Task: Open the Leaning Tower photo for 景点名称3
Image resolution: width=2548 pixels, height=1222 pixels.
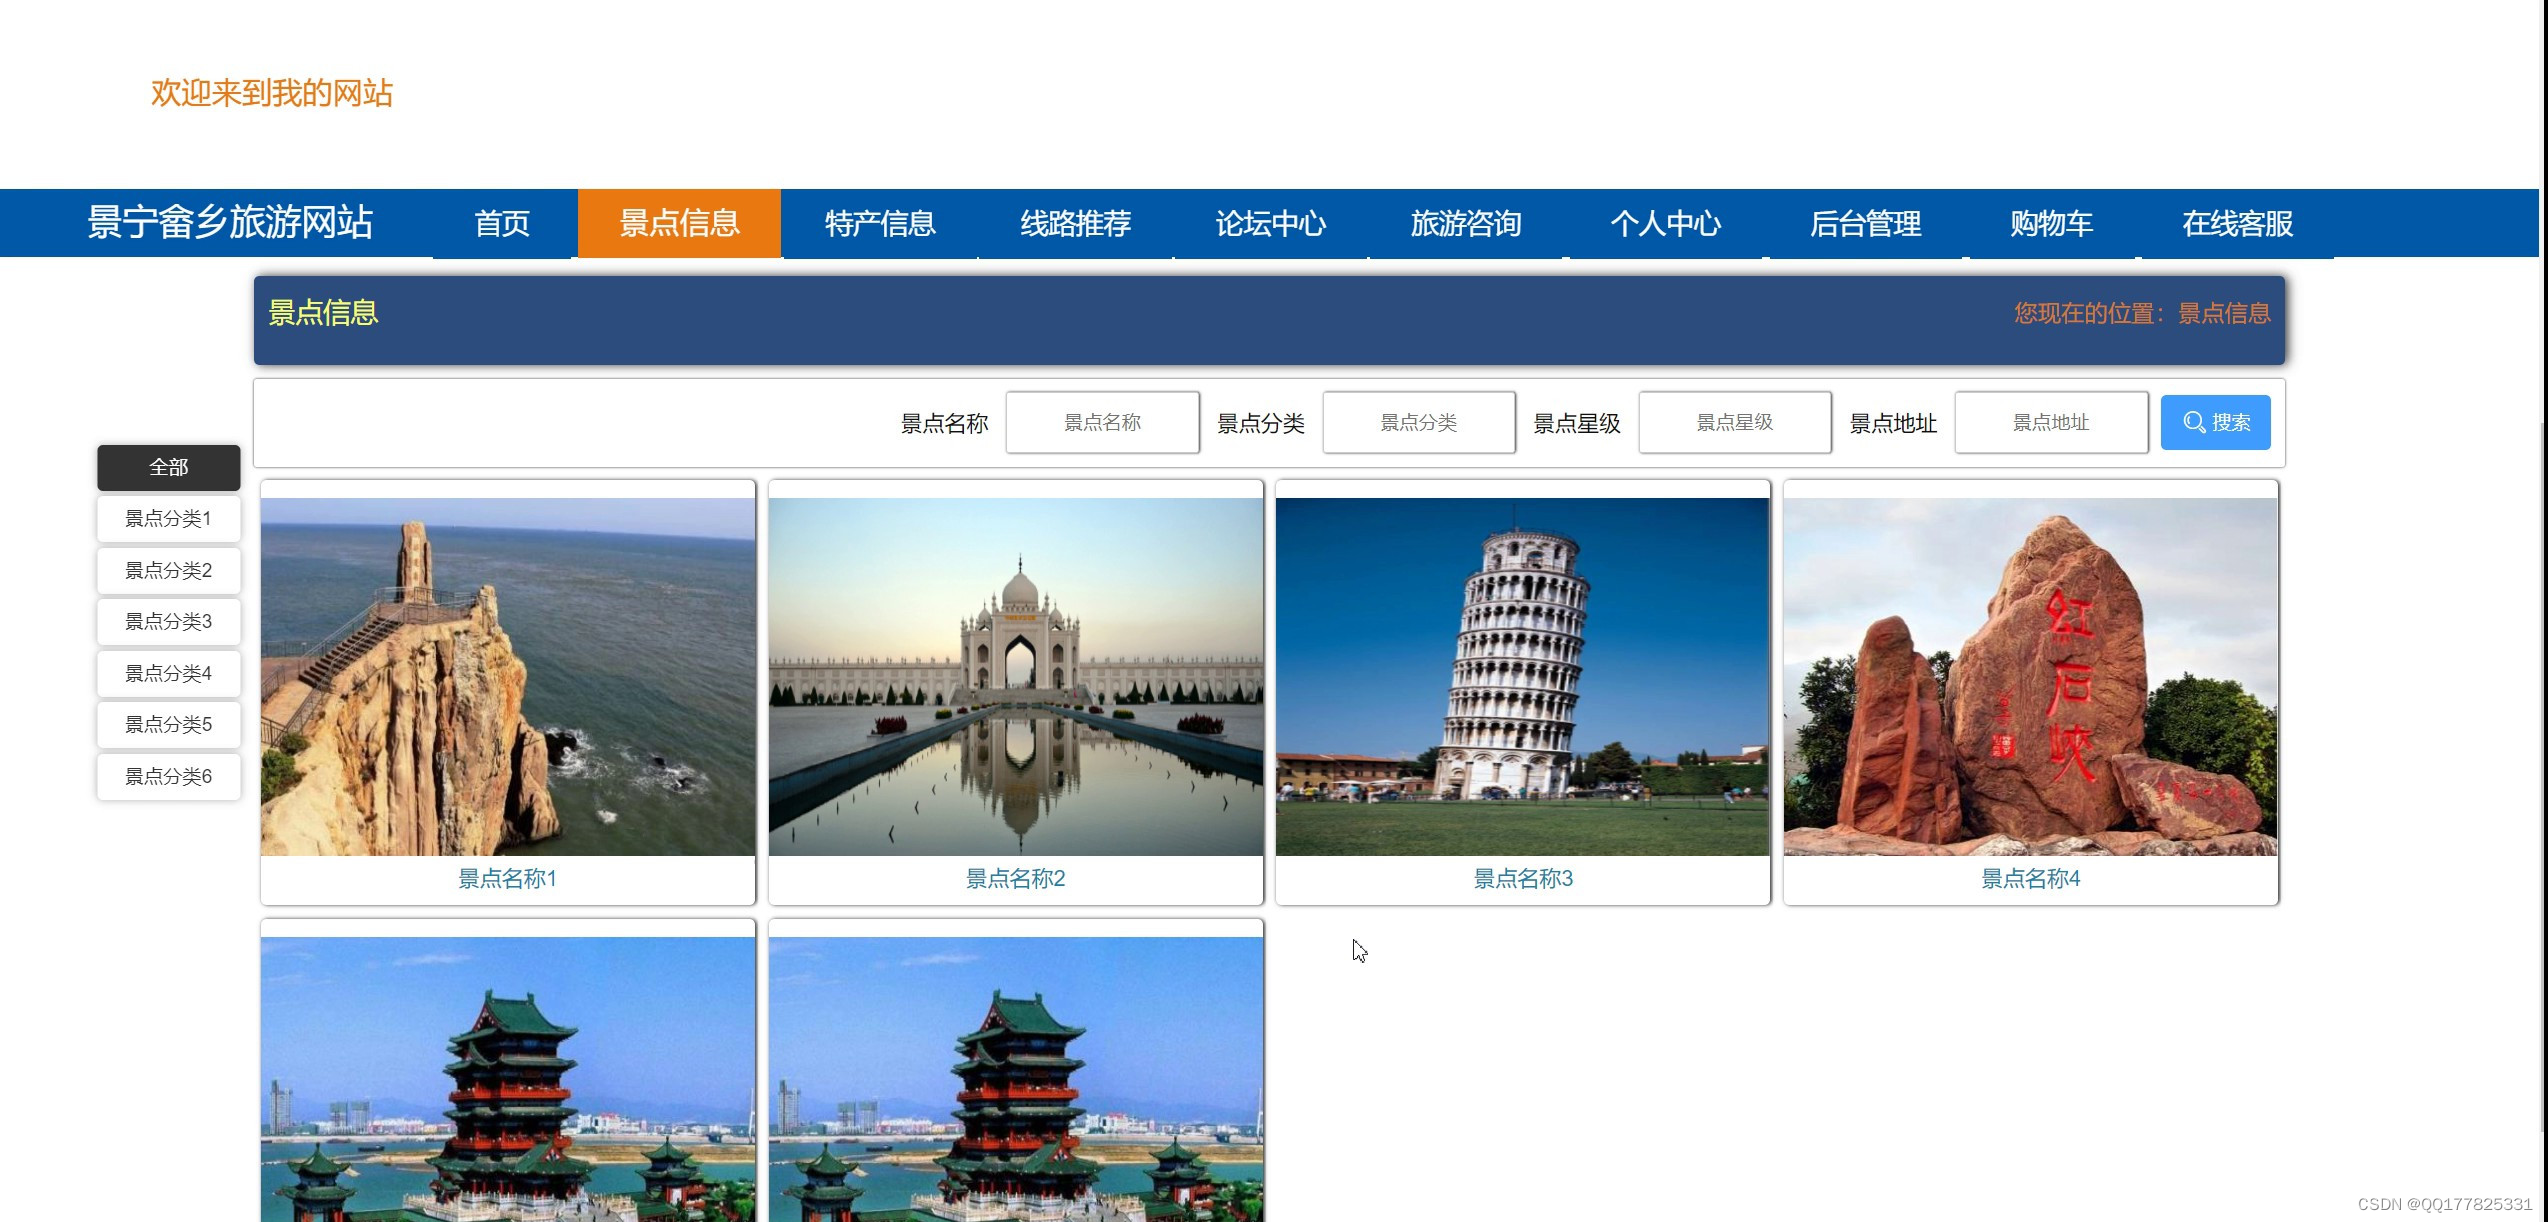Action: click(x=1523, y=677)
